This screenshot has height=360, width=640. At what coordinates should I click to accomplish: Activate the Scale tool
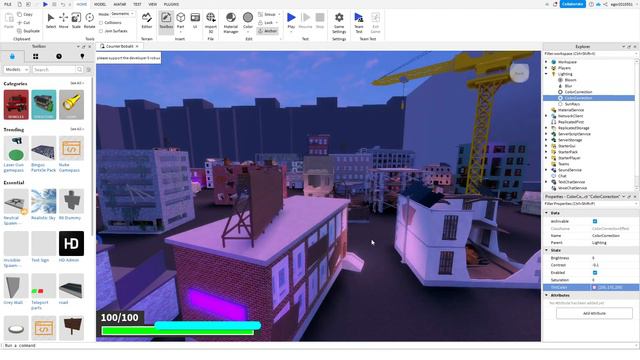(x=76, y=21)
